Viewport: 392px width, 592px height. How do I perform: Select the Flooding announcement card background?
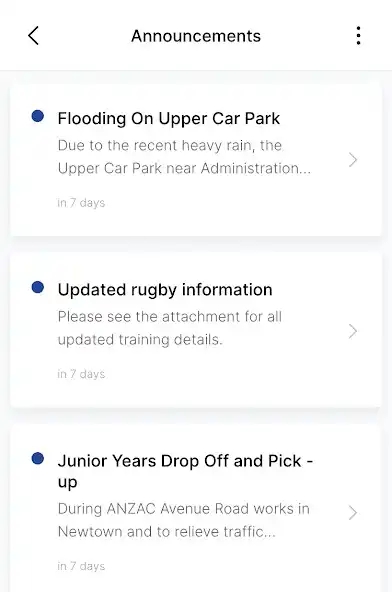point(196,160)
